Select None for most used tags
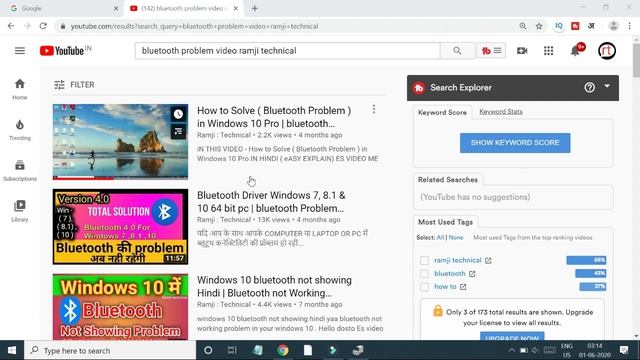Image resolution: width=640 pixels, height=360 pixels. (456, 237)
